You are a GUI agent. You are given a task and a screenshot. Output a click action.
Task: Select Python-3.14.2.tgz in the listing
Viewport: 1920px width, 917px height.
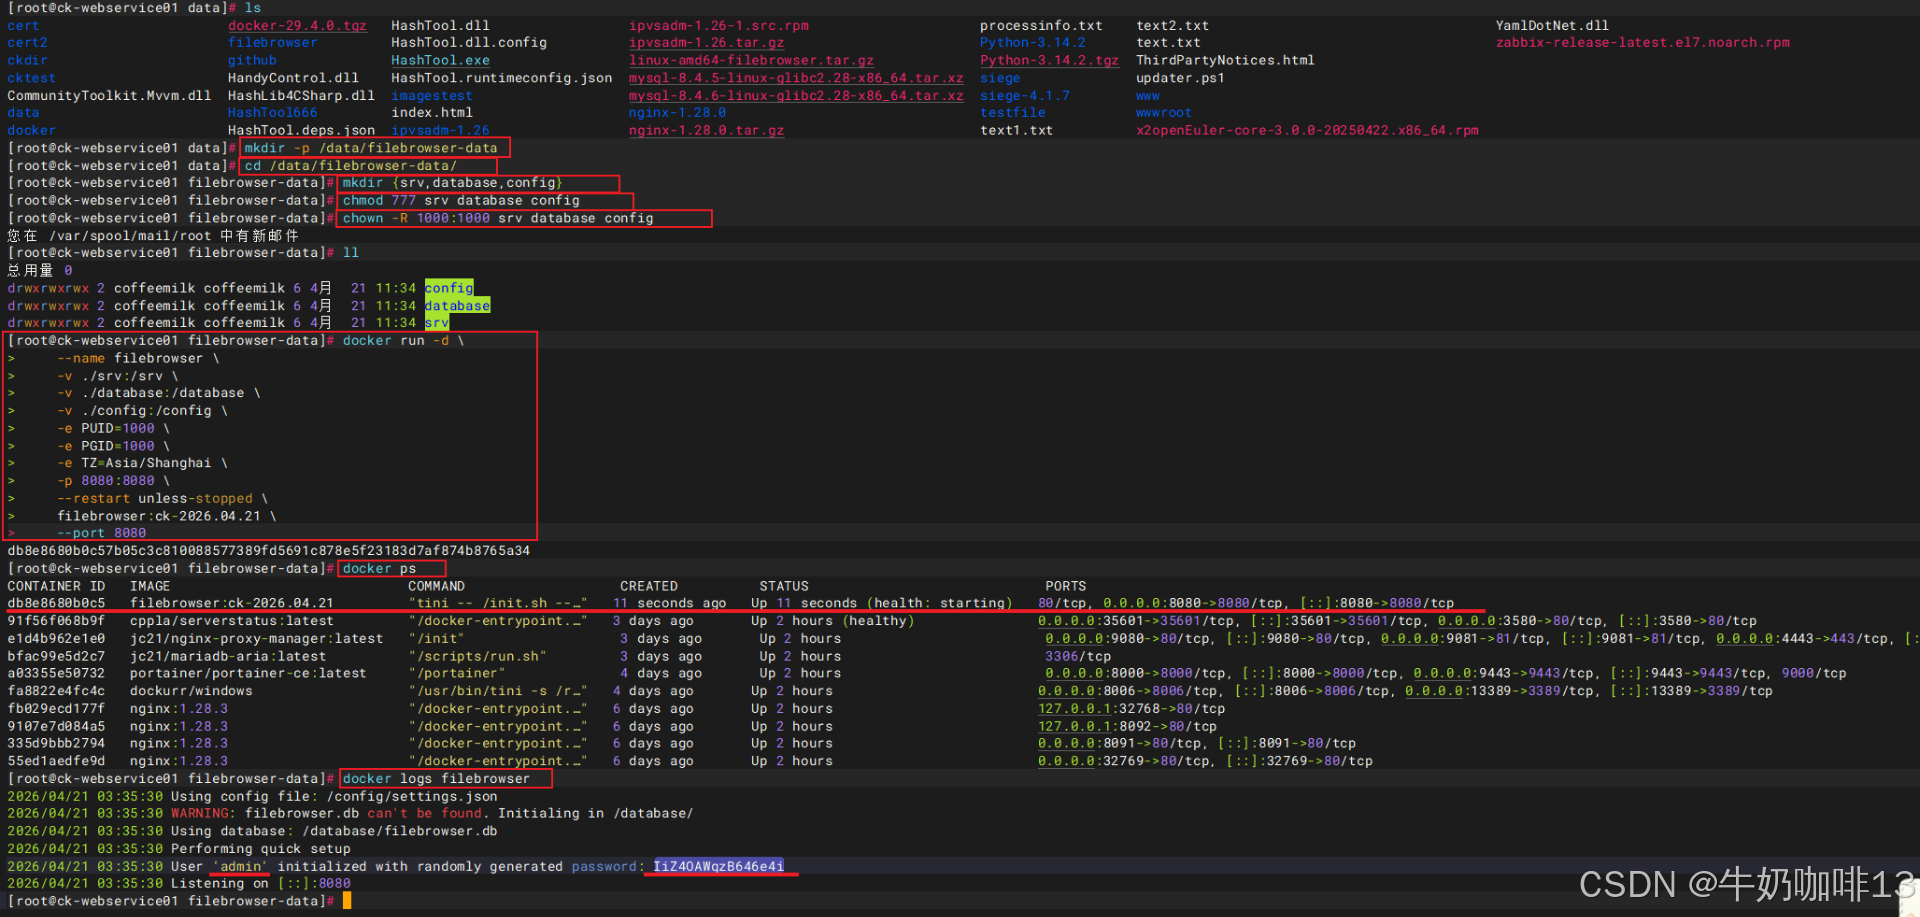[x=1049, y=60]
